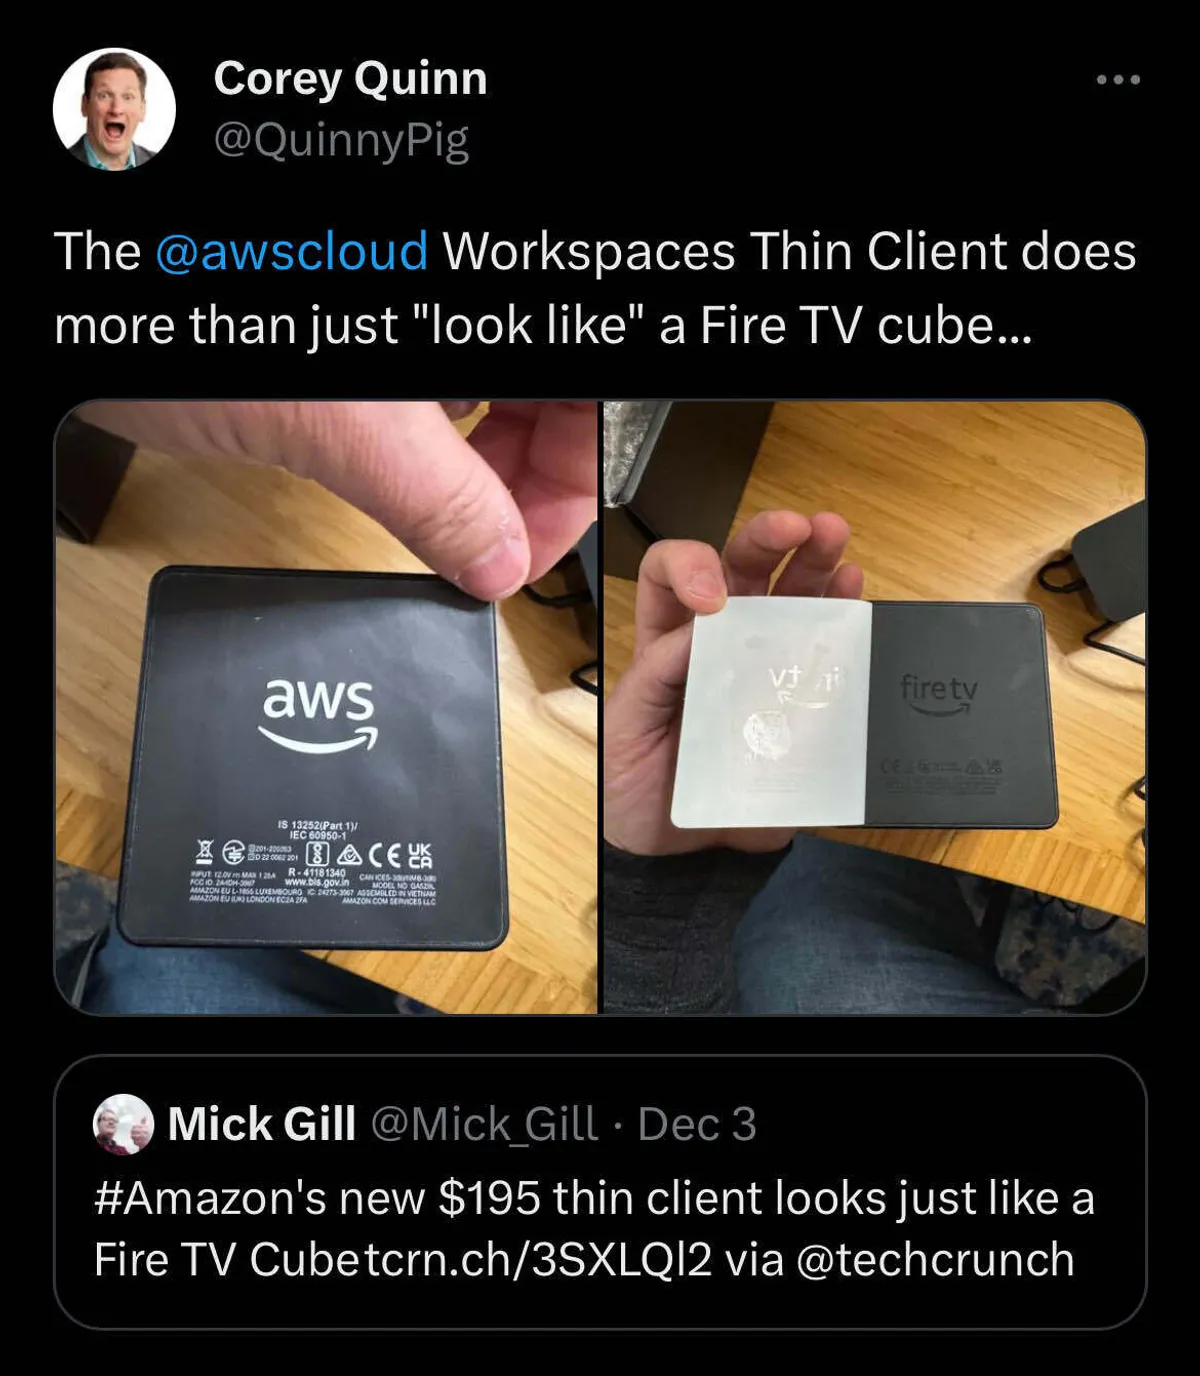Tap the regulatory label on the device
Screen dimensions: 1200x1376
tap(314, 862)
